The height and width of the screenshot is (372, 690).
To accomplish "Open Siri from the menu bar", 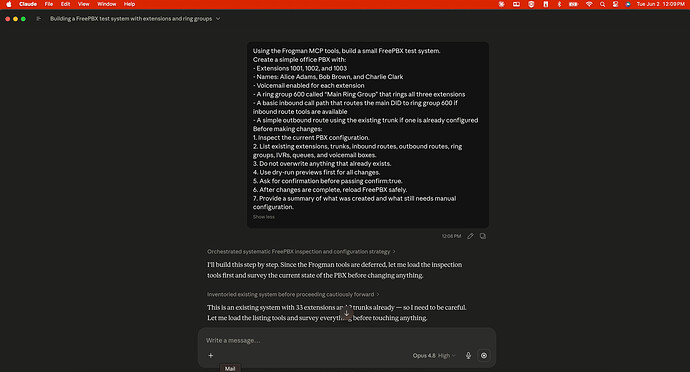I will [x=628, y=4].
